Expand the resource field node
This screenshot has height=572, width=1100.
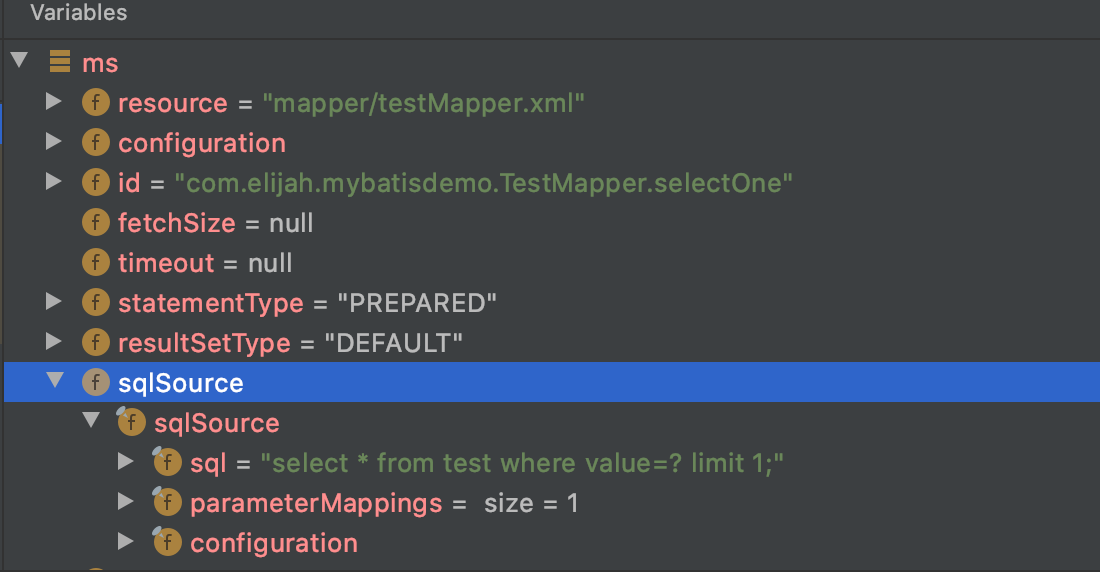54,102
